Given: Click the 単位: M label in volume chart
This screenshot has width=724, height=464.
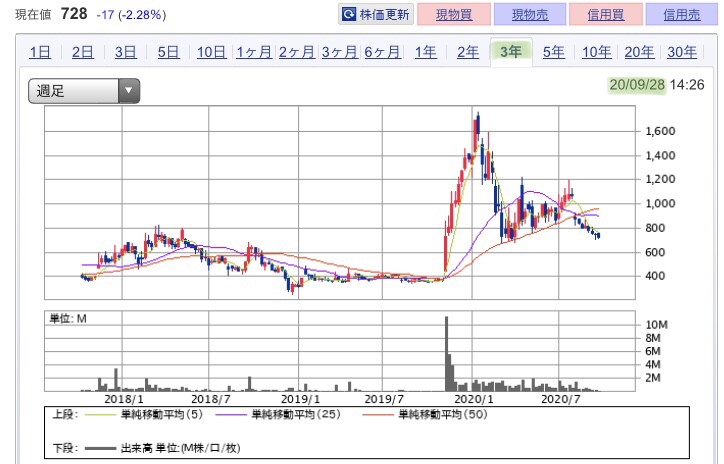Looking at the screenshot, I should click(68, 319).
